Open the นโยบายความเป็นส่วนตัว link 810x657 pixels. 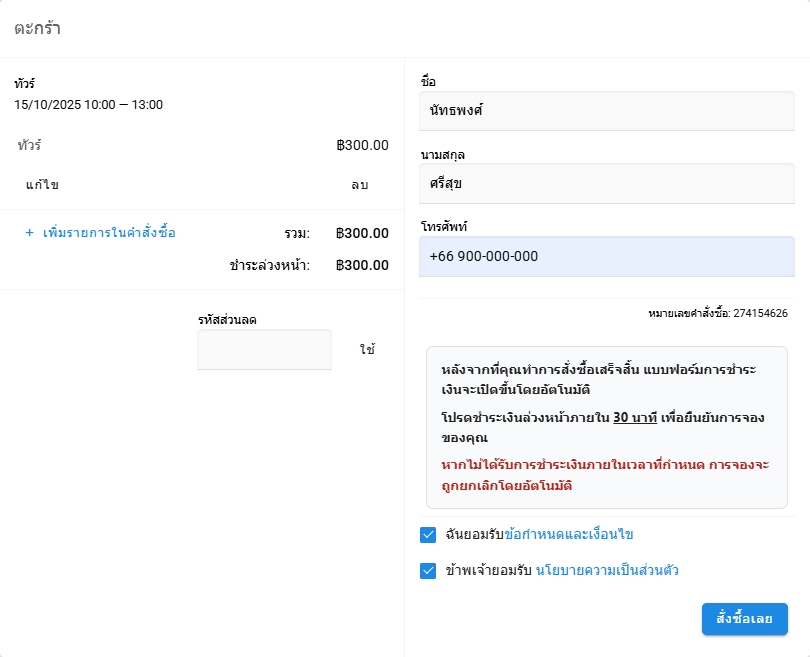pos(608,571)
